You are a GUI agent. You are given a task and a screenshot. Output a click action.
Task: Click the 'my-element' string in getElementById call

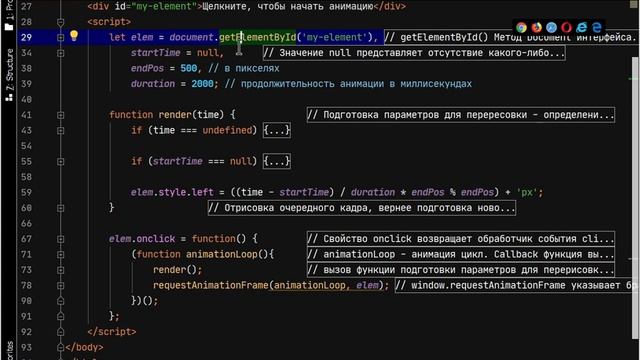click(335, 37)
